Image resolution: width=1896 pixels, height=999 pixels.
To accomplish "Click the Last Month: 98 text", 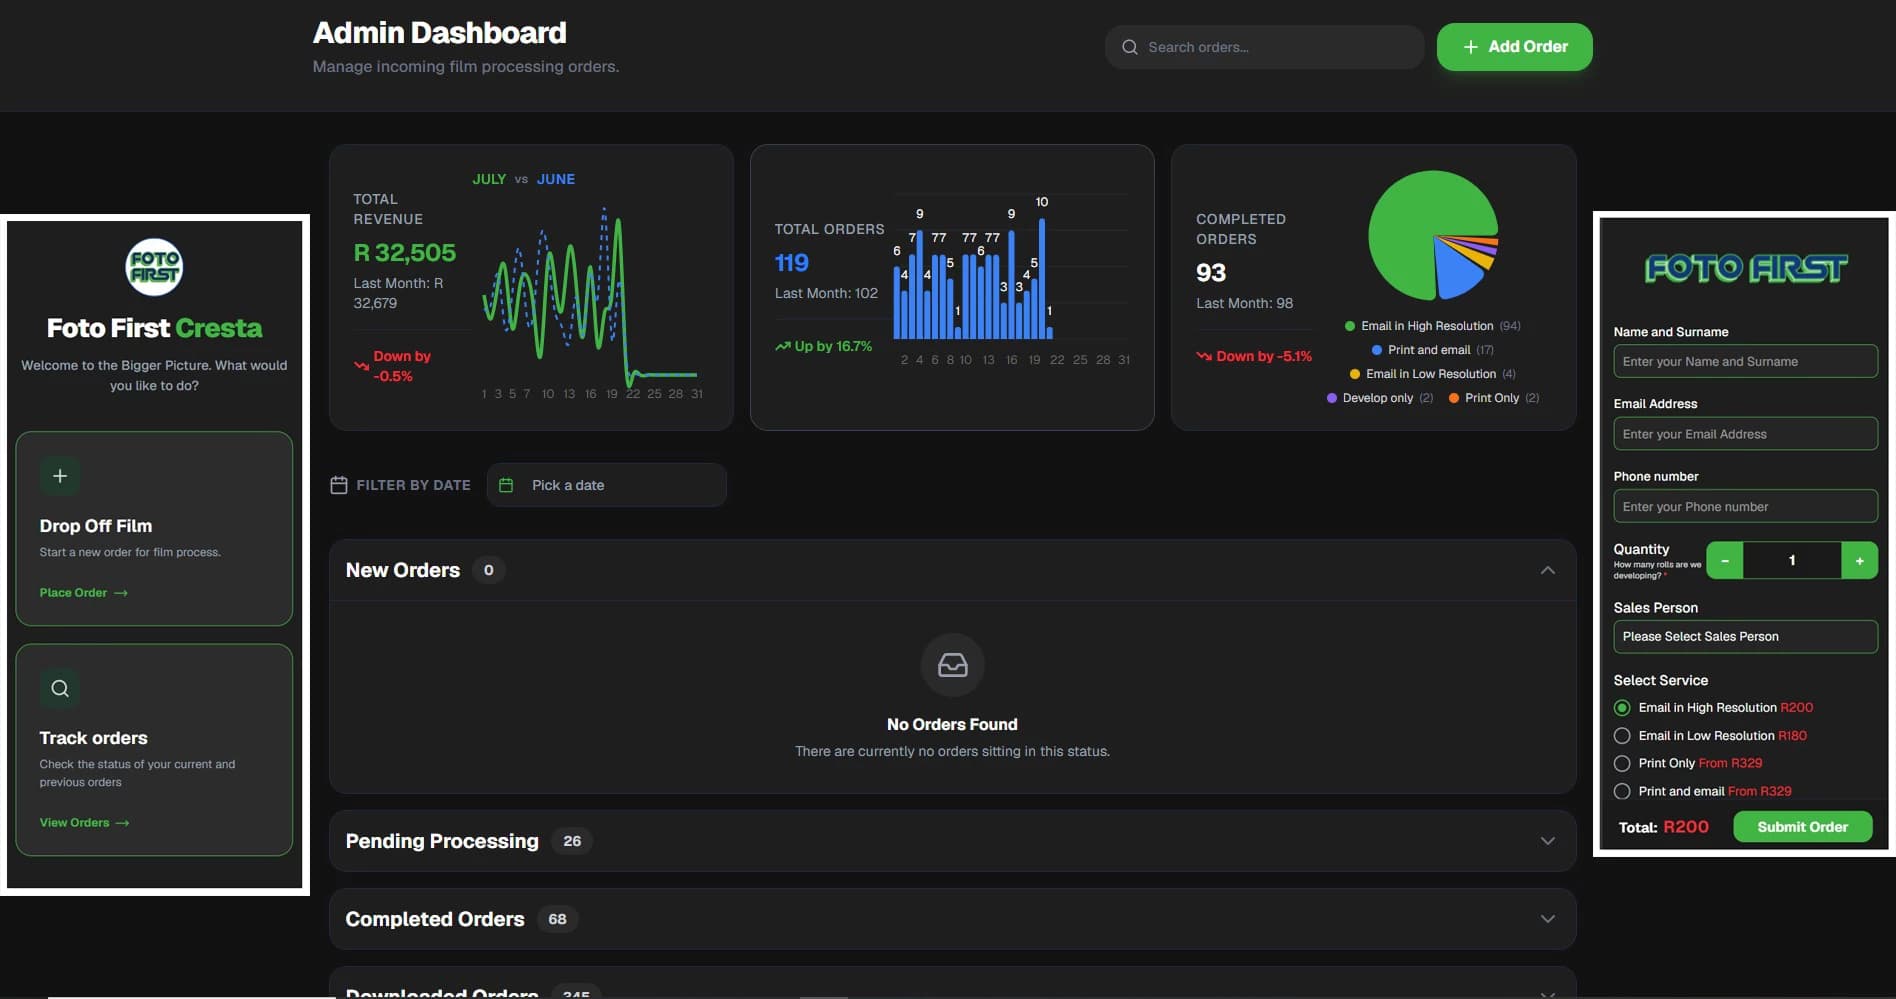I will (x=1245, y=303).
